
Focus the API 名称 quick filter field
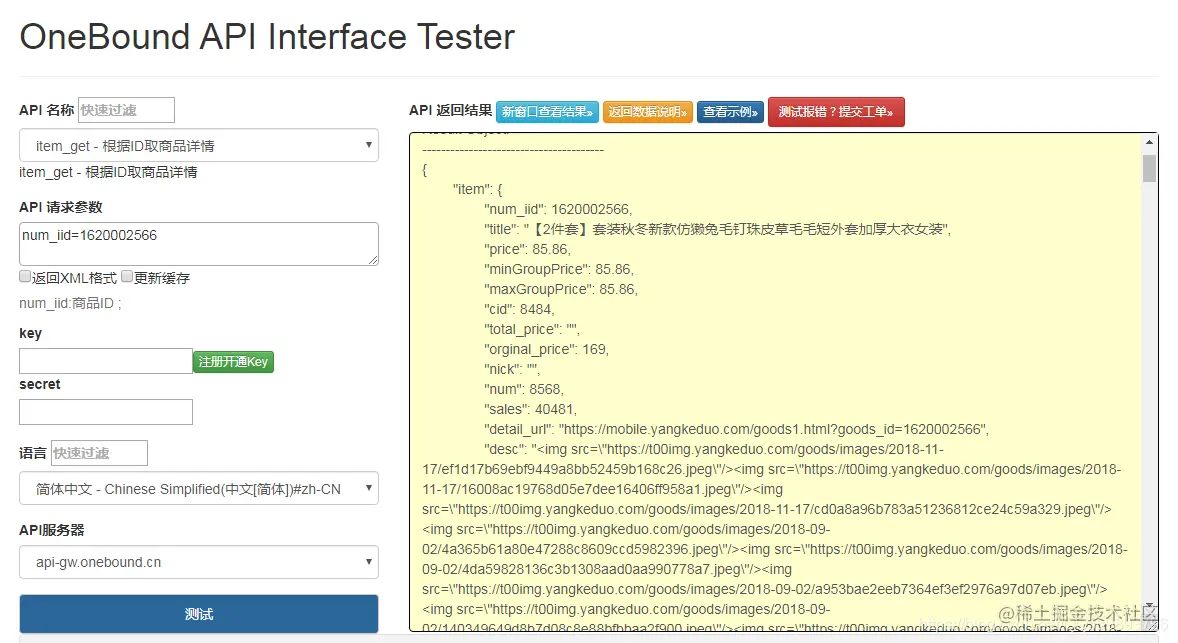(126, 110)
